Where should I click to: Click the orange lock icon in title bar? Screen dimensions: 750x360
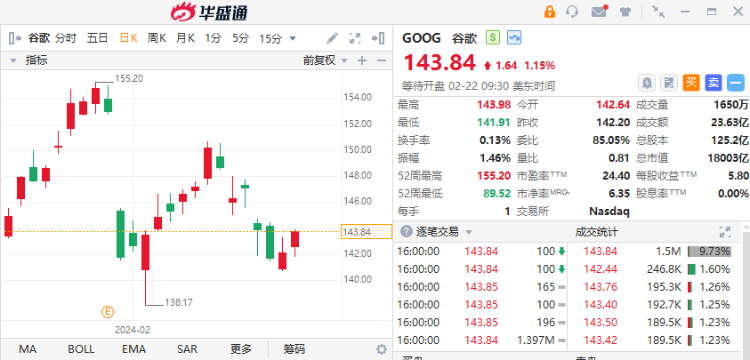coord(550,11)
